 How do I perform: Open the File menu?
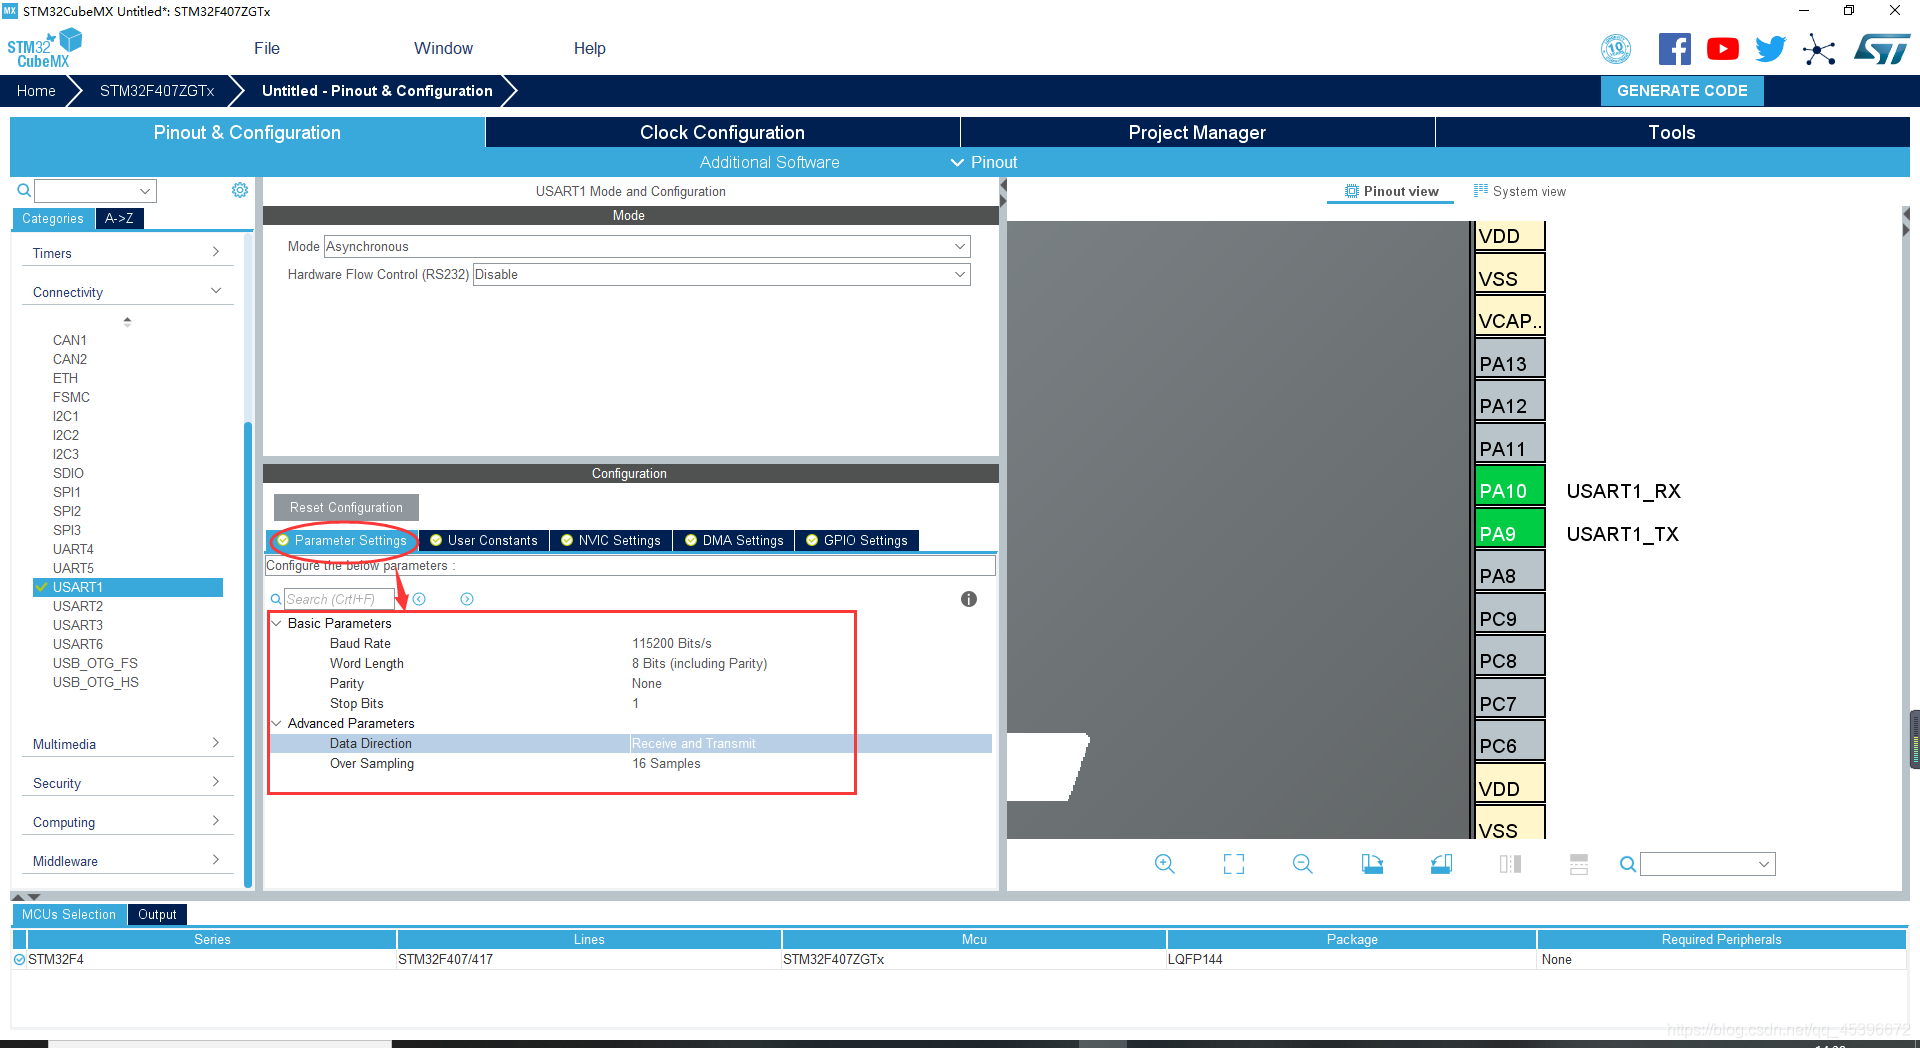(x=267, y=48)
